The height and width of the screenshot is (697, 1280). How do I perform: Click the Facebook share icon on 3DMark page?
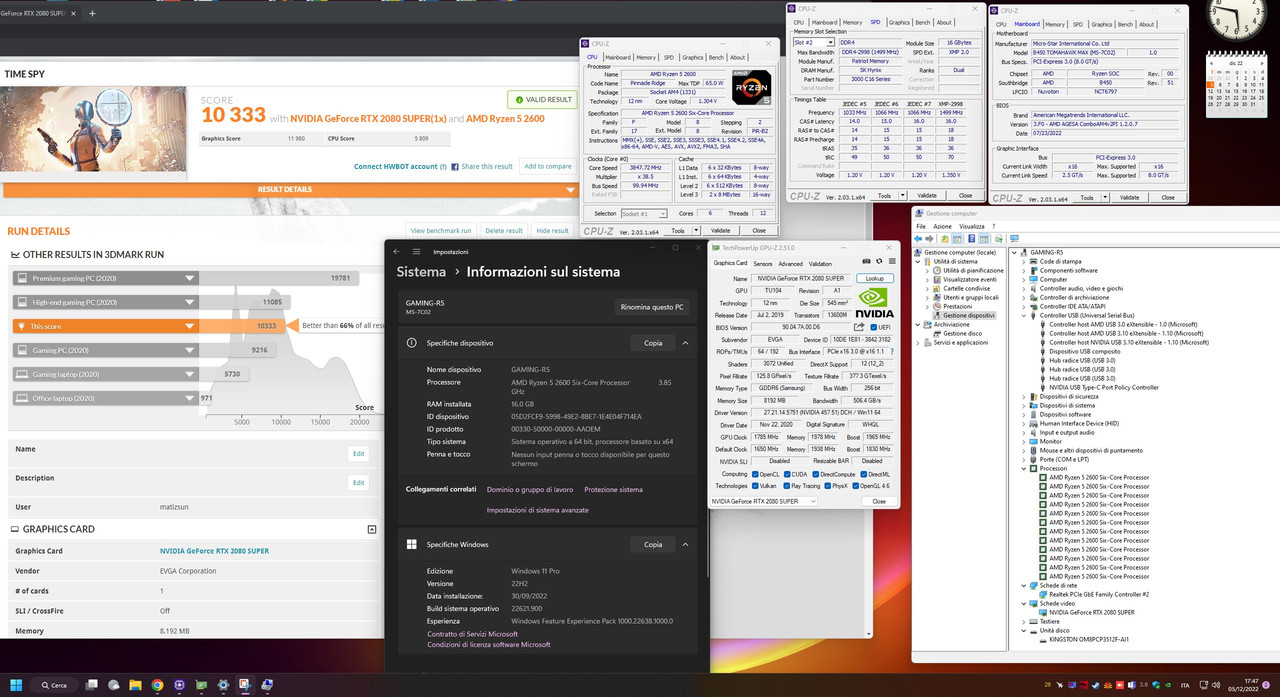[x=455, y=167]
